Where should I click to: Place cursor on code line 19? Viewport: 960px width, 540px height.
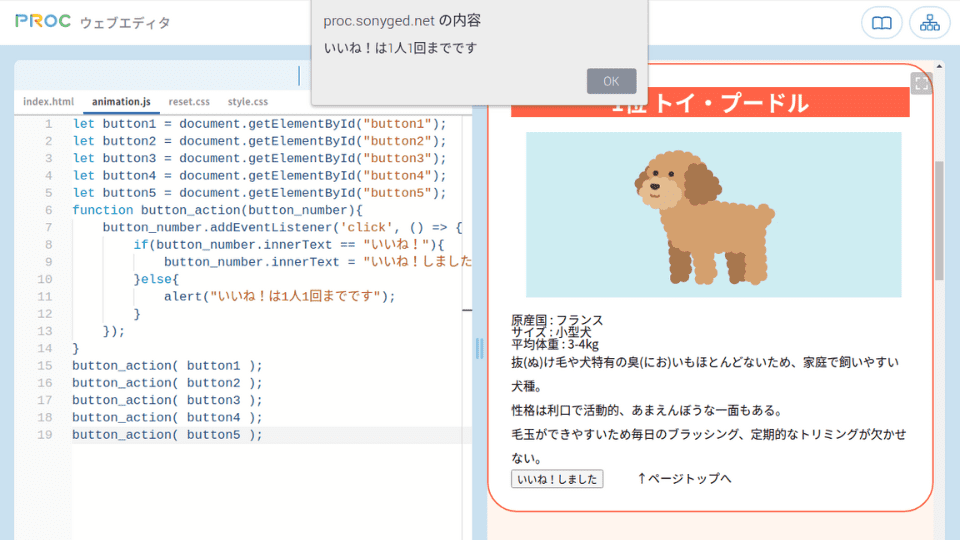(271, 435)
